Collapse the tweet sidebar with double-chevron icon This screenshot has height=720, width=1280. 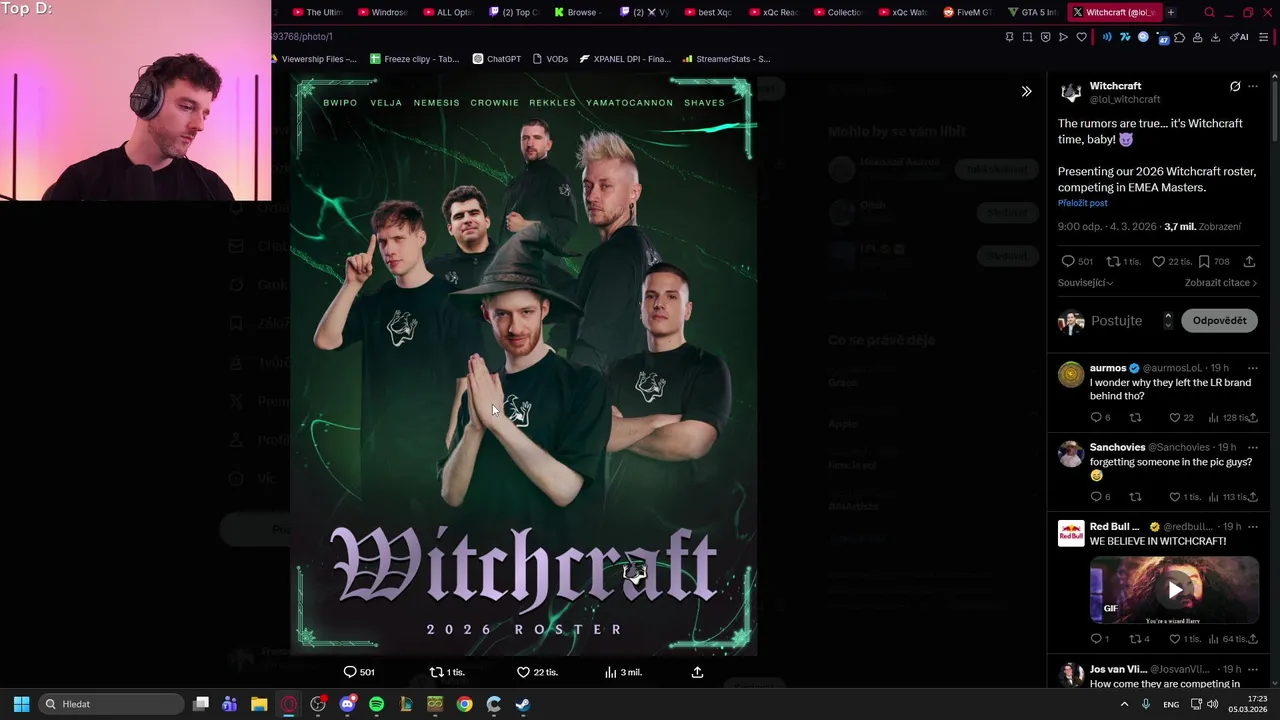(1026, 92)
